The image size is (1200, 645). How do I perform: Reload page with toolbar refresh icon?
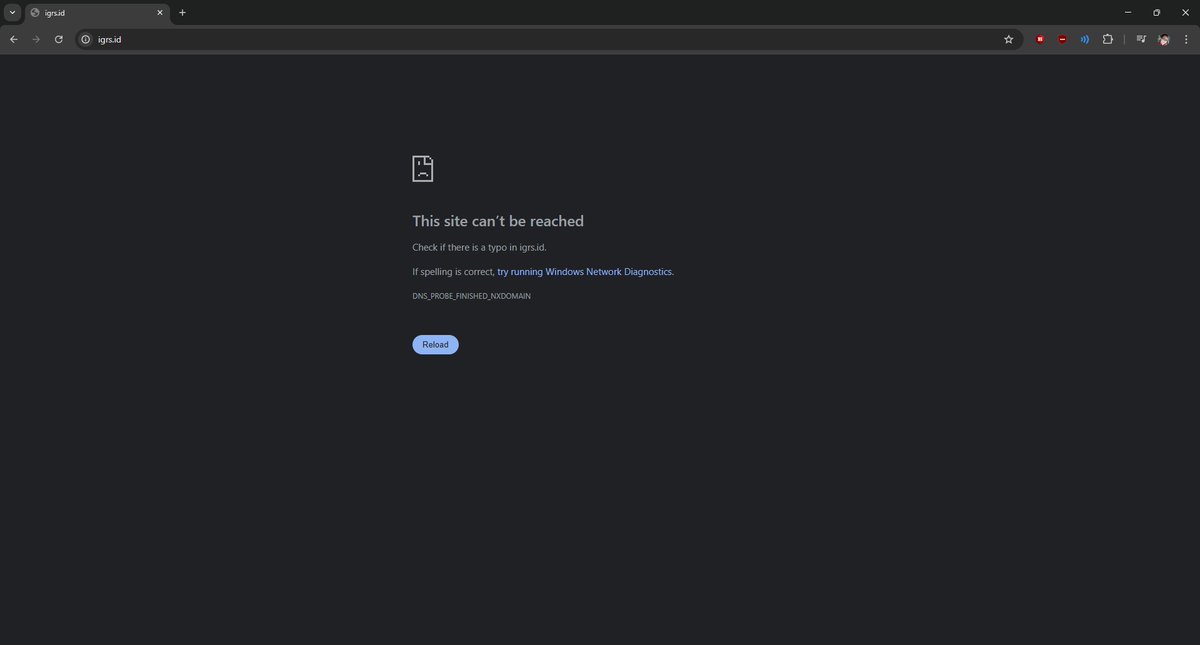point(59,39)
